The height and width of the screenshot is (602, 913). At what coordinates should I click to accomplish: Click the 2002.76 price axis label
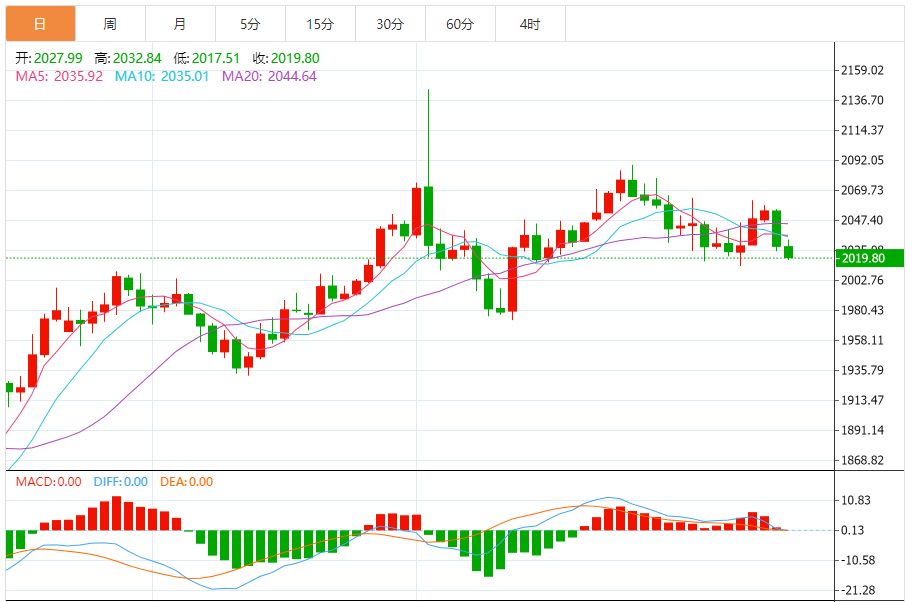click(862, 281)
